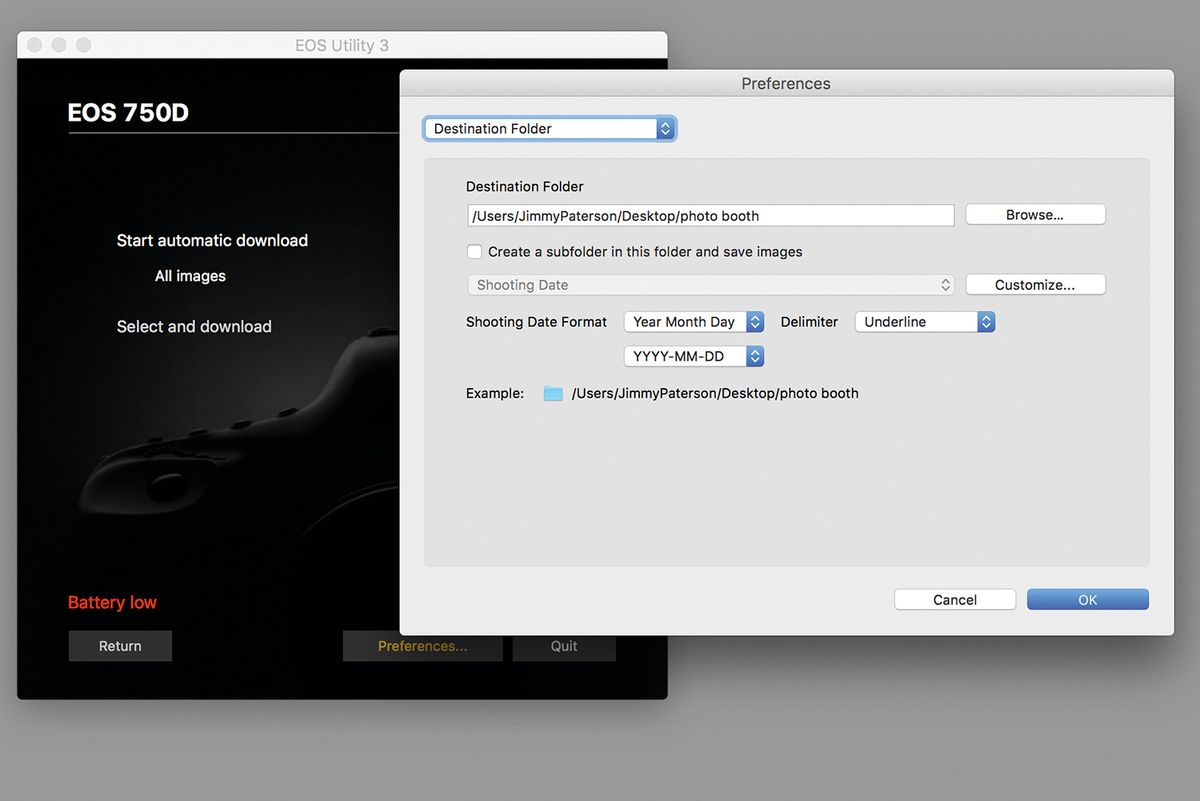Open Preferences... in EOS Utility window

422,646
